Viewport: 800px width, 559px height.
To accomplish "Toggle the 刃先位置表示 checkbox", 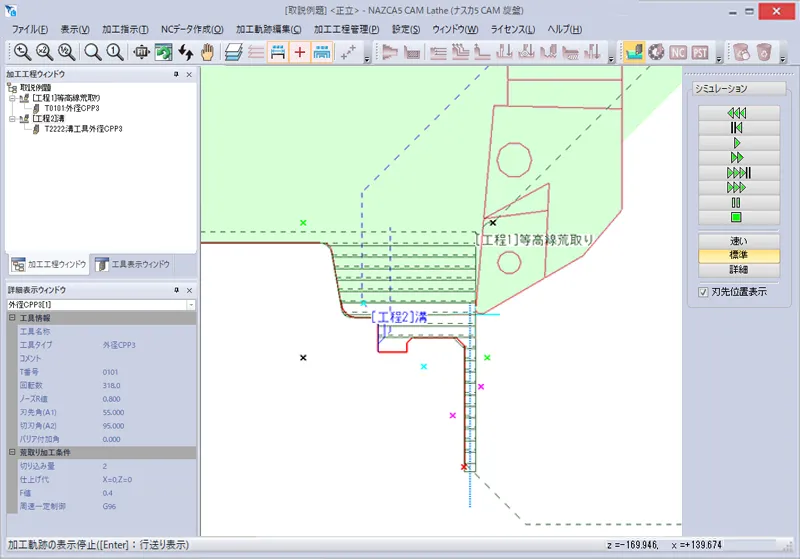I will pos(703,292).
